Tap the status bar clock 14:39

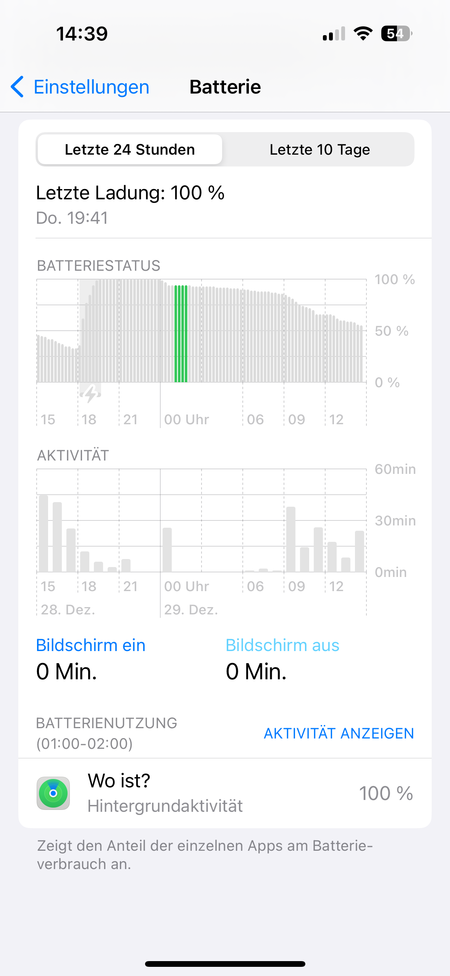(82, 34)
